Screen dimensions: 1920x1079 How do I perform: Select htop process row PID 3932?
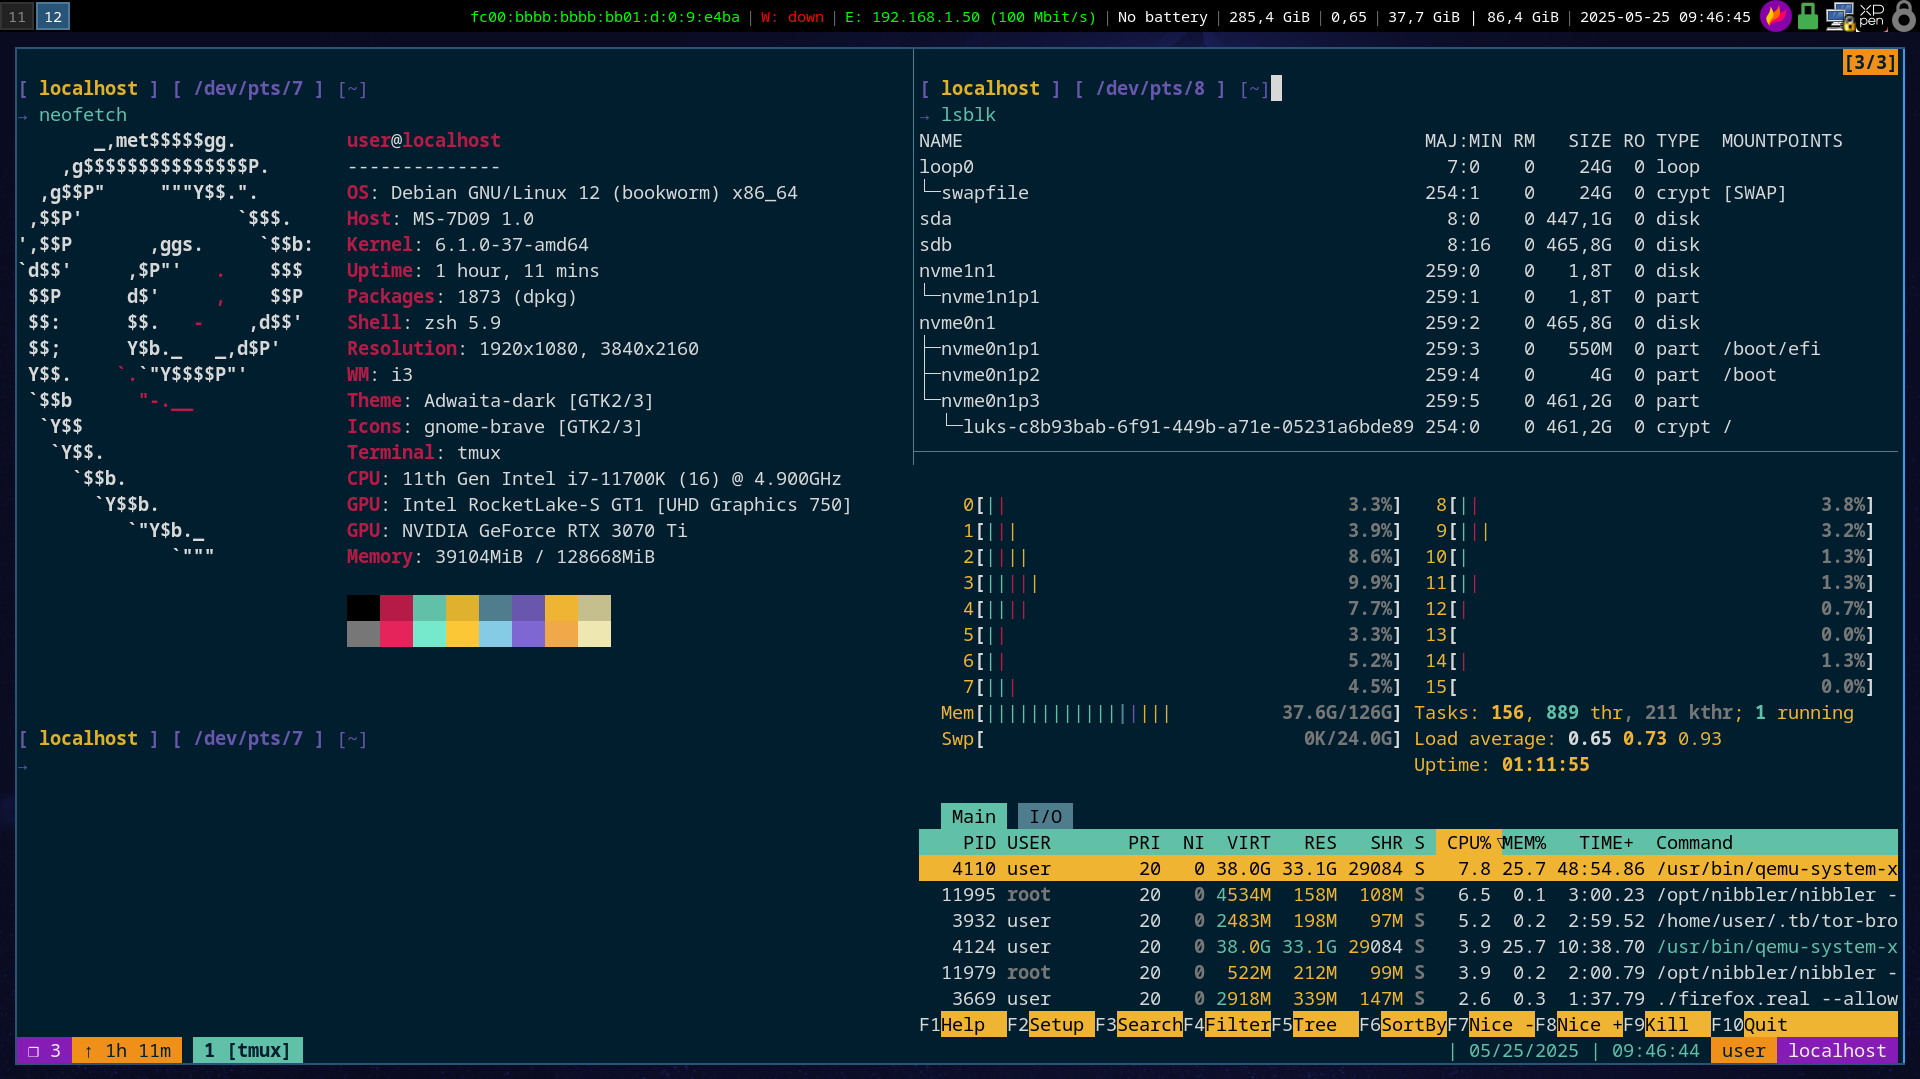click(1408, 920)
